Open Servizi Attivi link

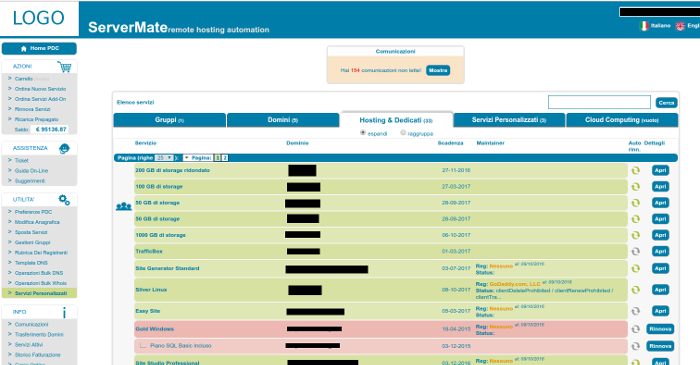[29, 345]
